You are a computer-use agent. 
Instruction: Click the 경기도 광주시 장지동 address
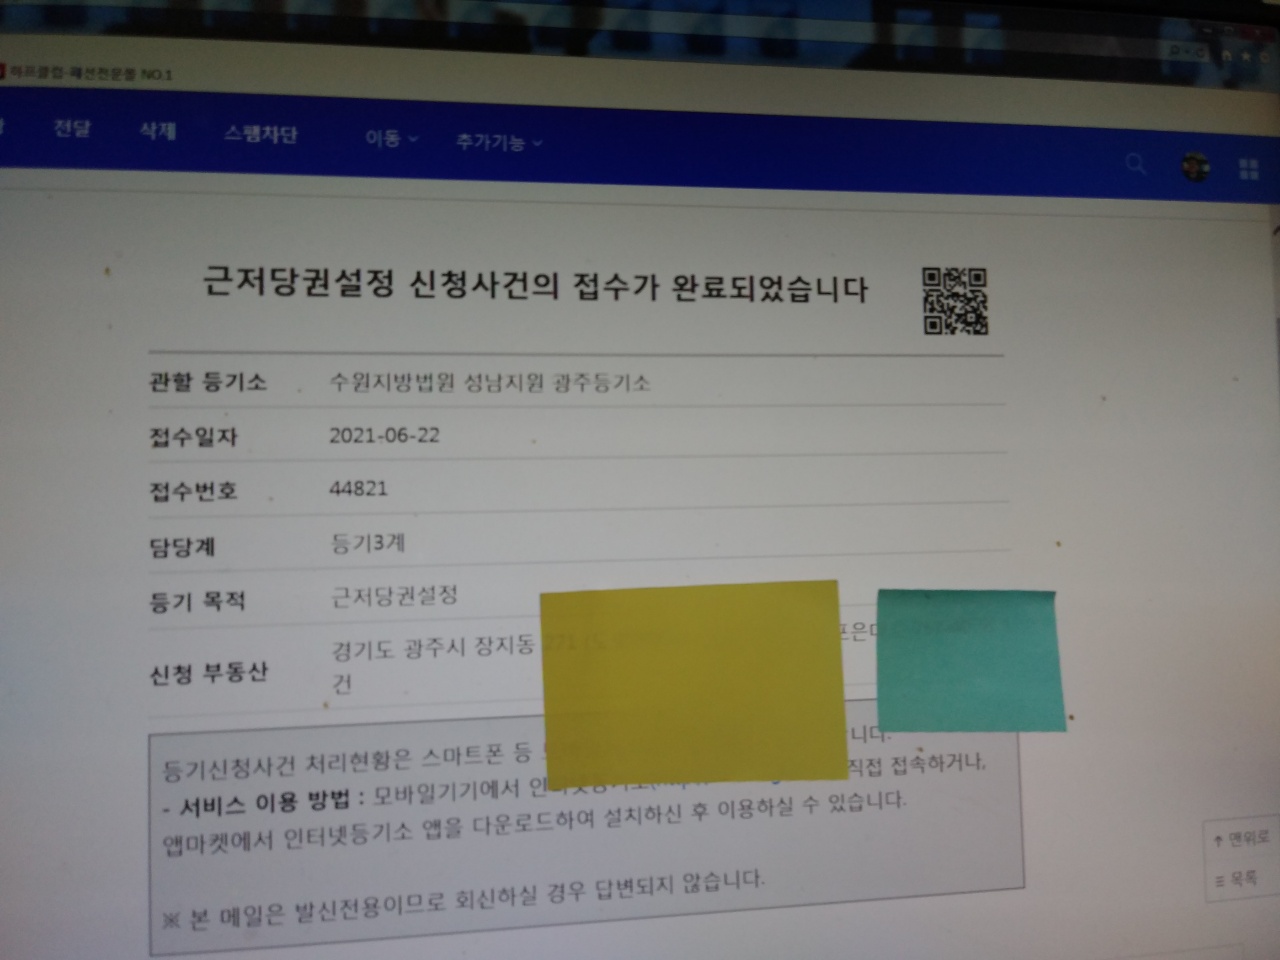pyautogui.click(x=433, y=648)
